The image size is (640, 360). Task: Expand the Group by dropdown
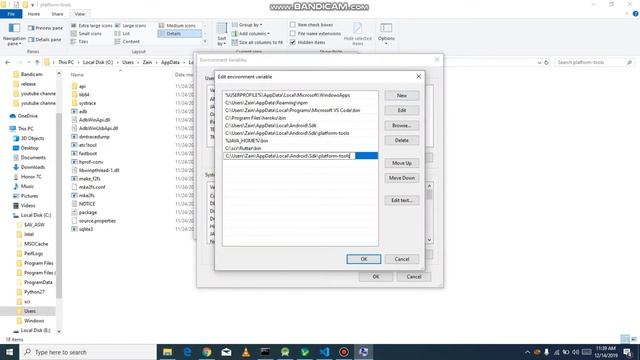click(x=247, y=25)
